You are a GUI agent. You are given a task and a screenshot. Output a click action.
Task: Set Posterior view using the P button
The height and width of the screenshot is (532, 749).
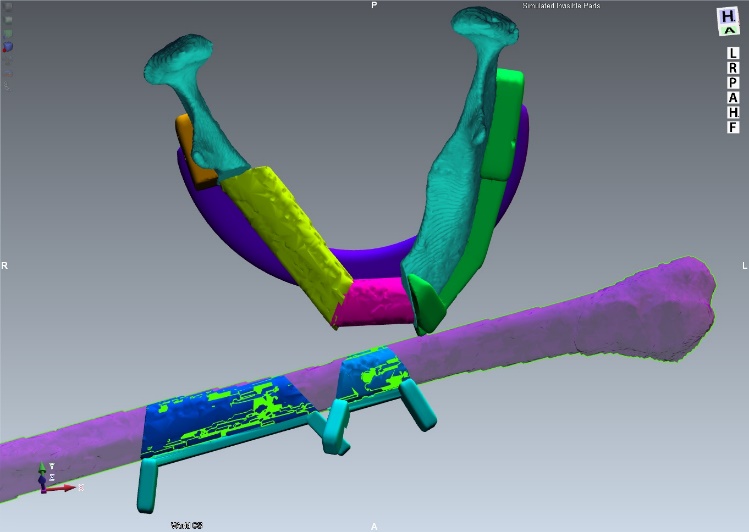click(x=734, y=83)
